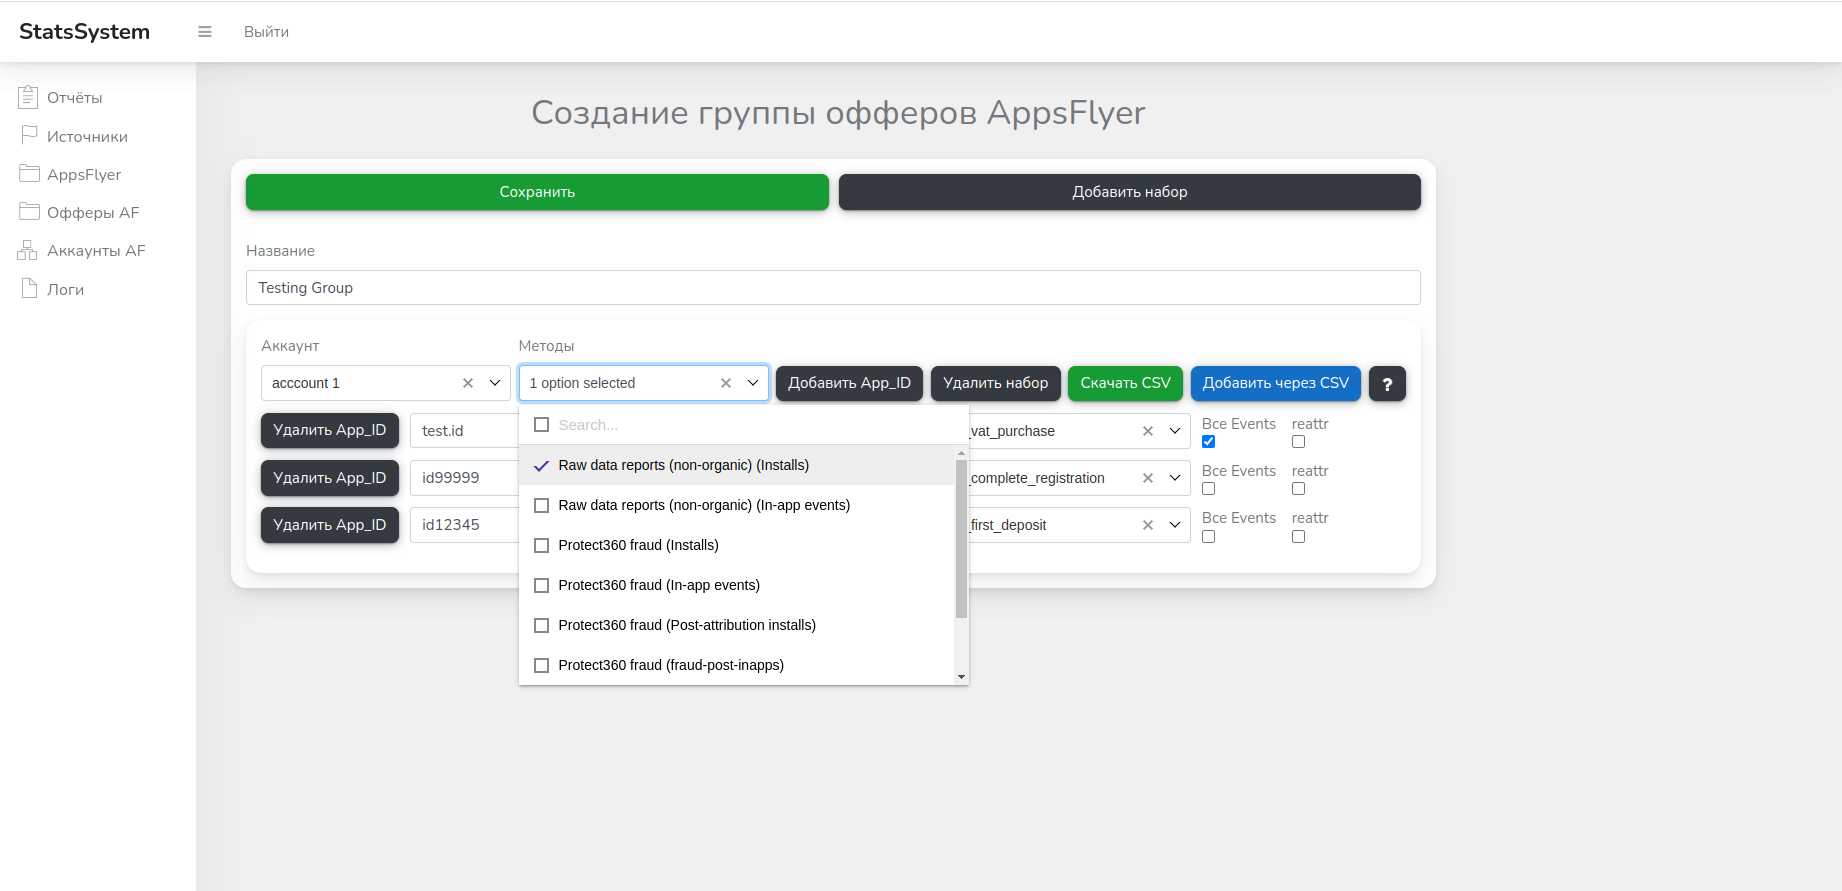Image resolution: width=1842 pixels, height=891 pixels.
Task: Clear the methods selection with X
Action: pos(726,383)
